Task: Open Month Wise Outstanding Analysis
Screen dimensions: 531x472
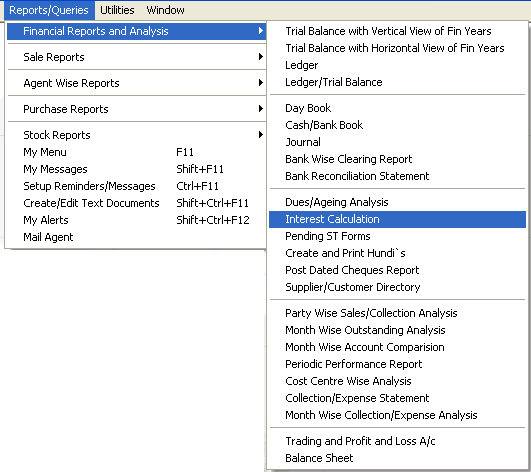Action: tap(397, 330)
